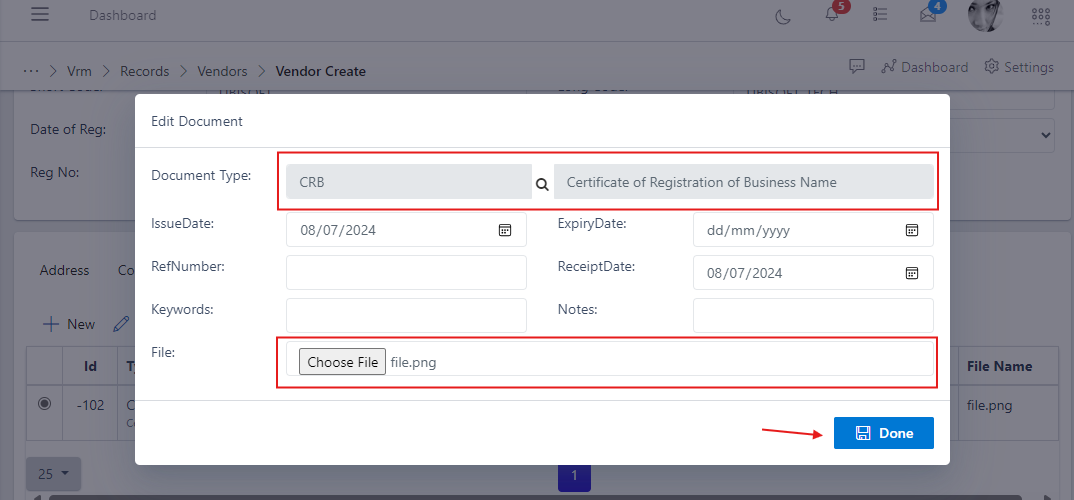1074x500 pixels.
Task: Expand the breadcrumb ellipsis
Action: pos(31,71)
